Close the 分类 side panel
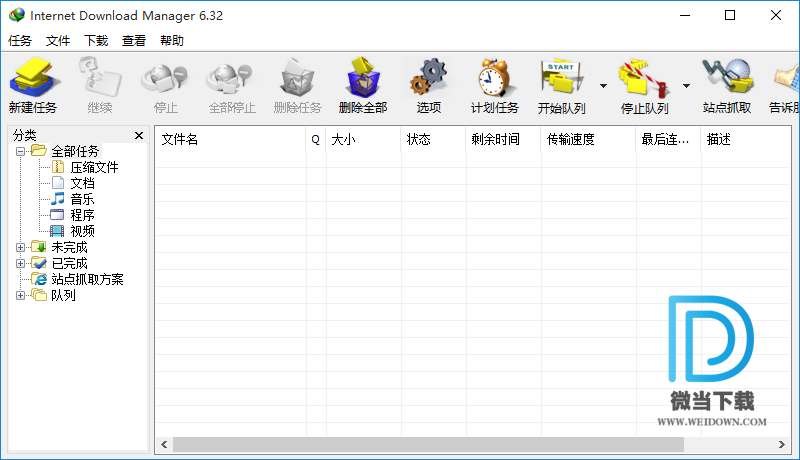 click(x=139, y=135)
